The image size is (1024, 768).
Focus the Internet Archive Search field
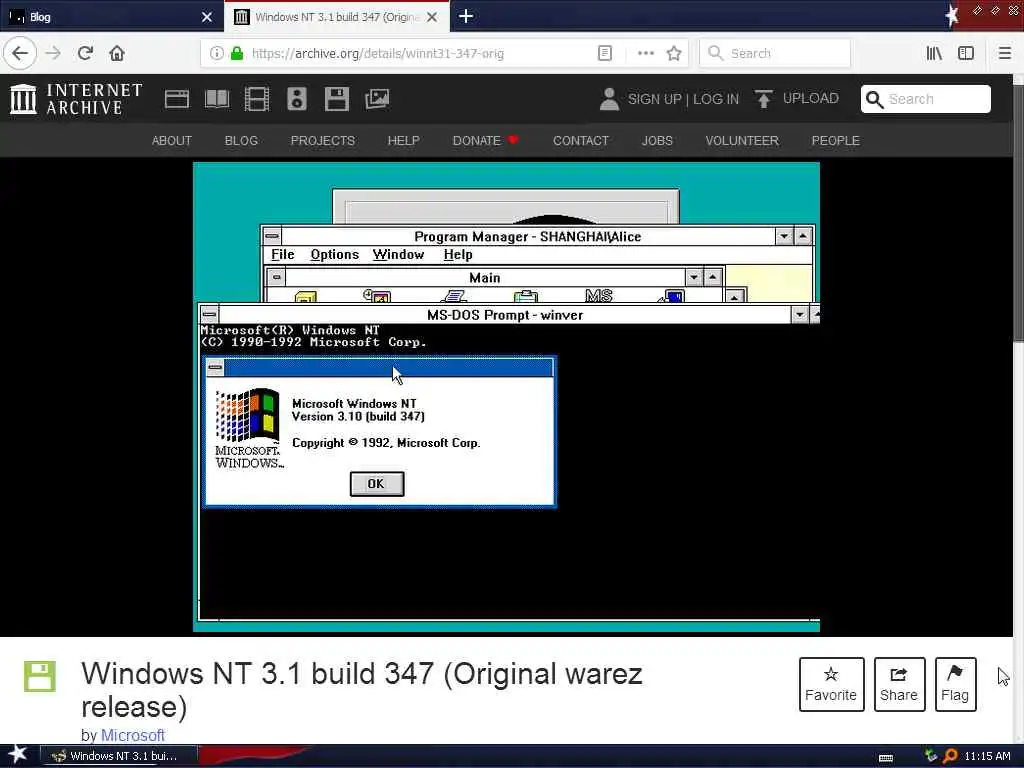point(925,99)
